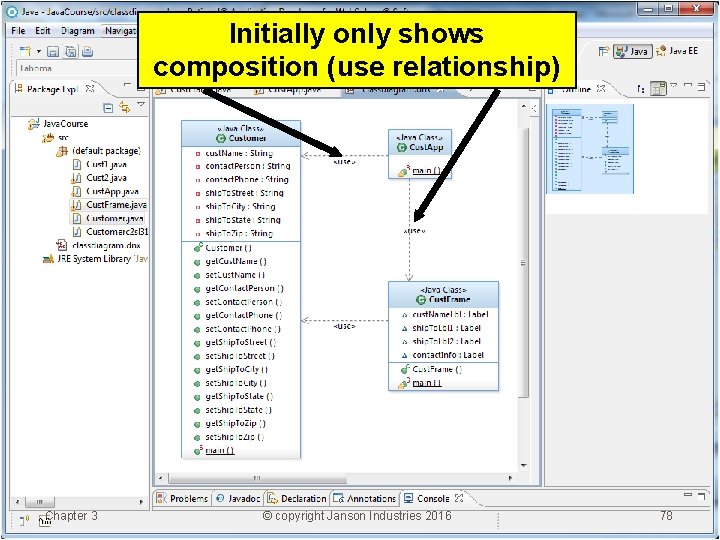The width and height of the screenshot is (720, 540).
Task: Open the Navigate menu
Action: coord(120,31)
